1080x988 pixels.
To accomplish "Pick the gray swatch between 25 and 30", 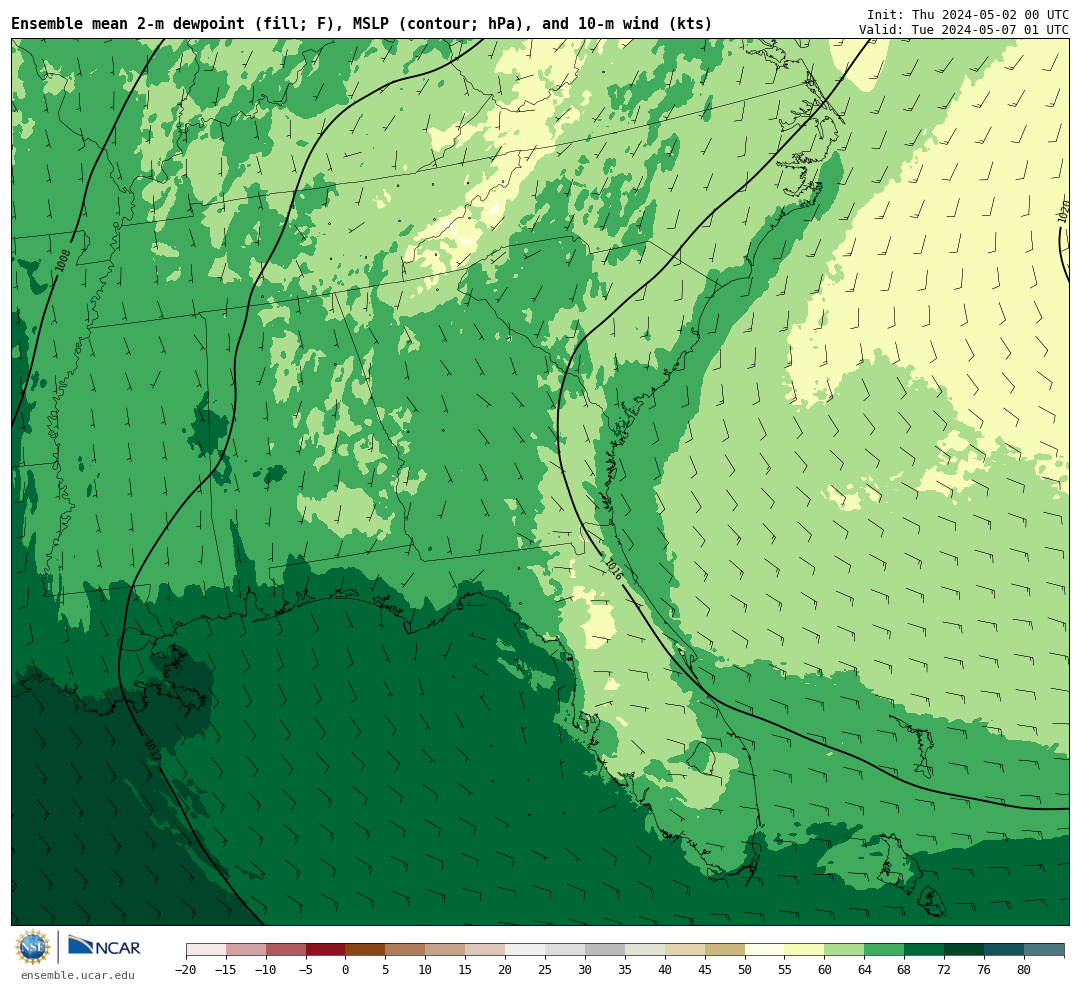I will coord(565,950).
